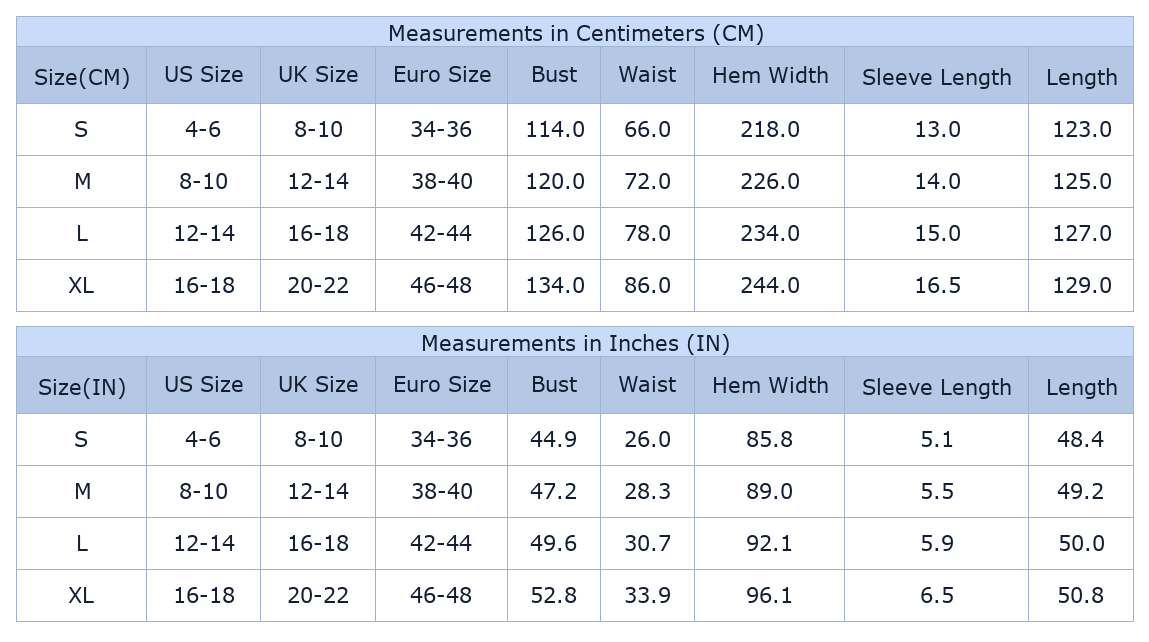1149x642 pixels.
Task: Select the 50.0 length value
Action: (x=1081, y=543)
